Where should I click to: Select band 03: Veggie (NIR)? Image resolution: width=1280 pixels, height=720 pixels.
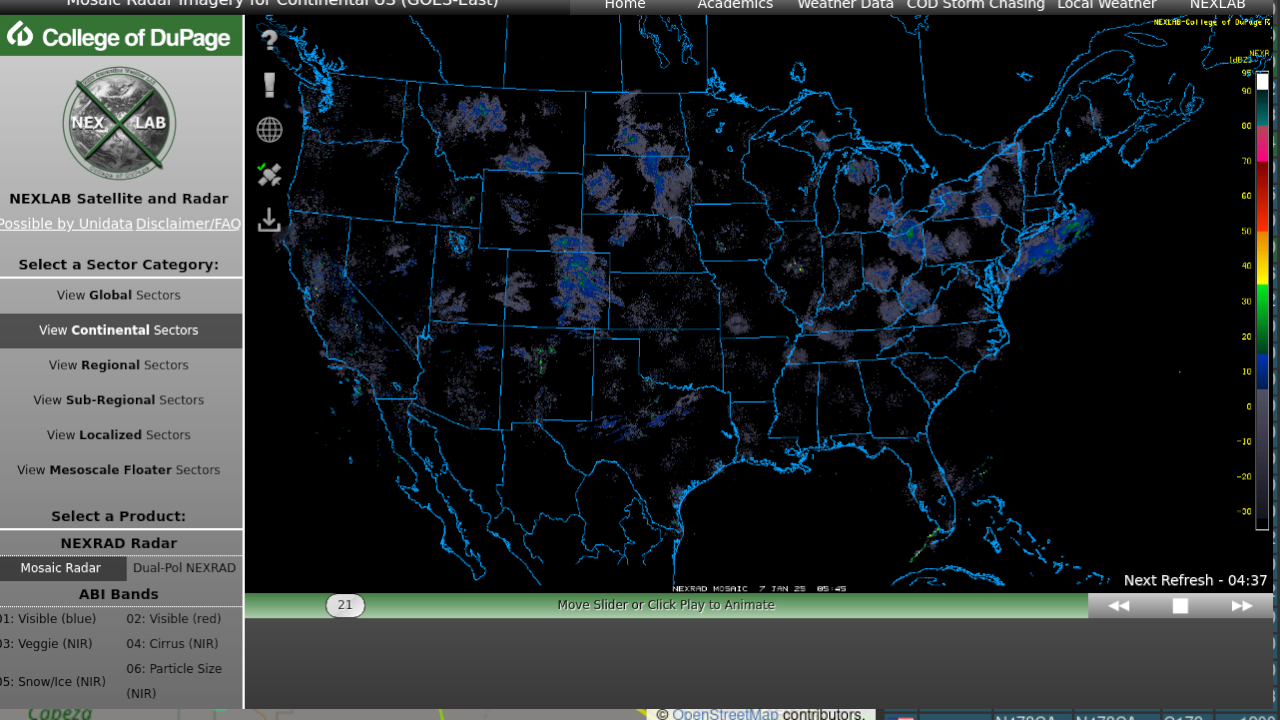[x=45, y=644]
